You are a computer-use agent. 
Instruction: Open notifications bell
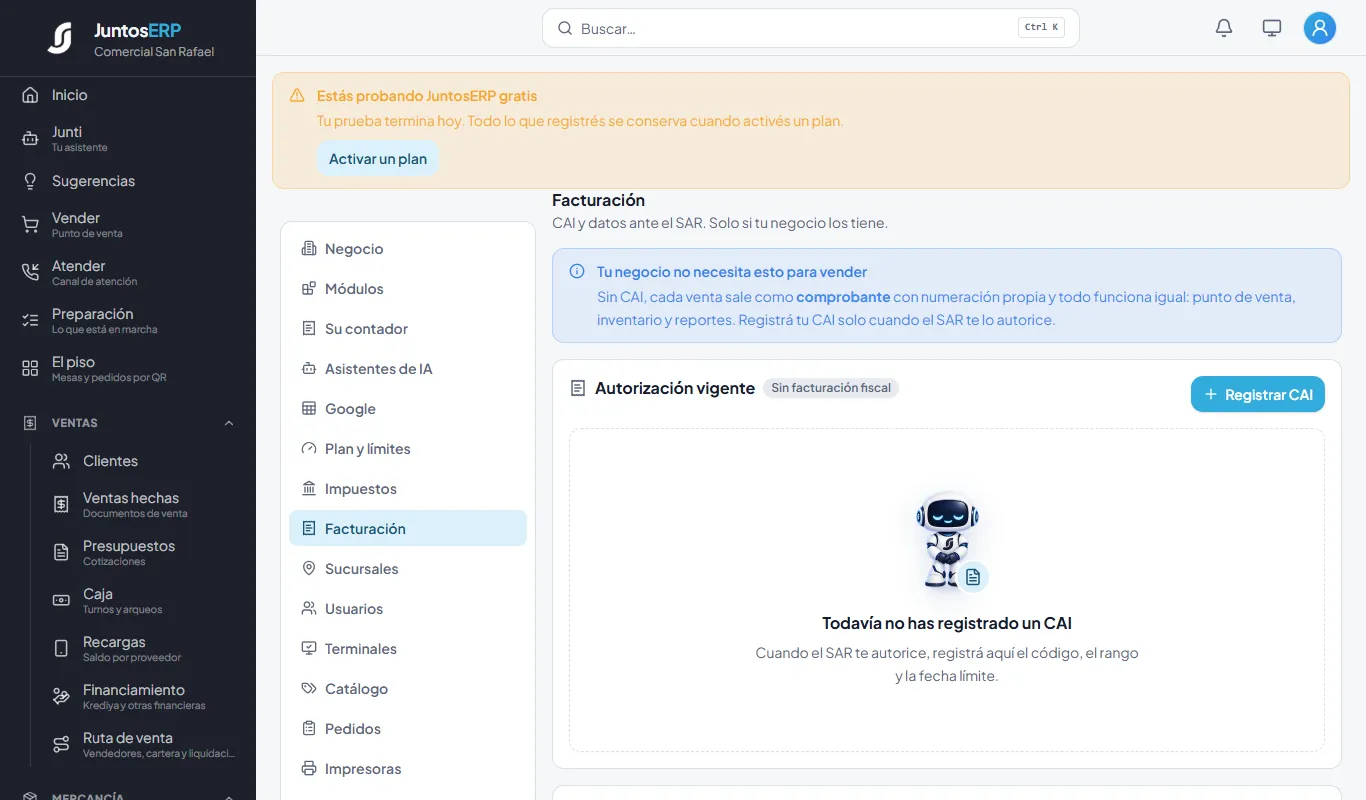click(1224, 28)
